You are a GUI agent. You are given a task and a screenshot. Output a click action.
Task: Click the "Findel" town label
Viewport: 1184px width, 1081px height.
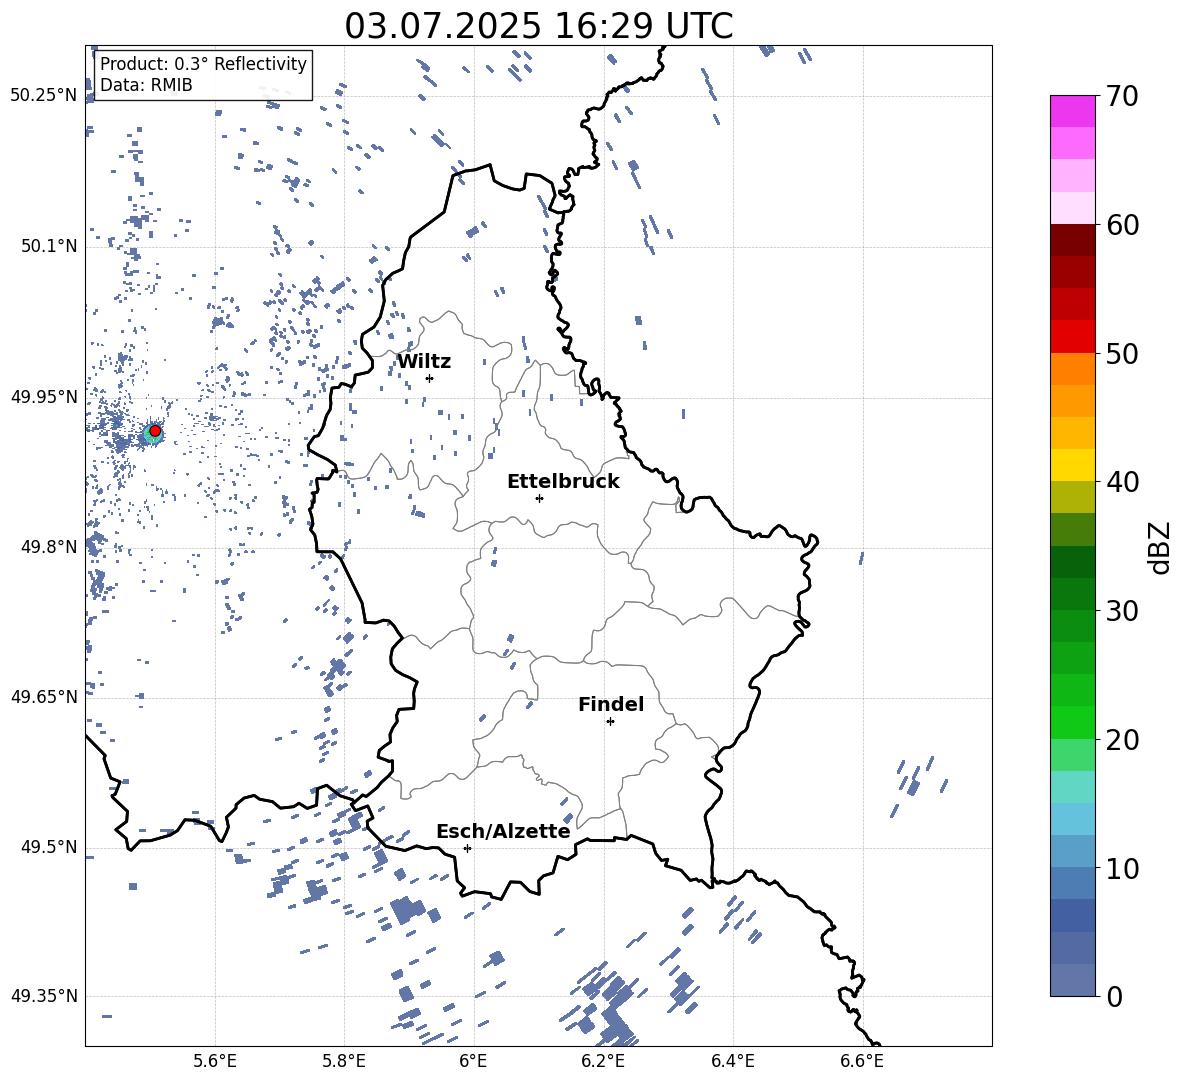[x=611, y=704]
